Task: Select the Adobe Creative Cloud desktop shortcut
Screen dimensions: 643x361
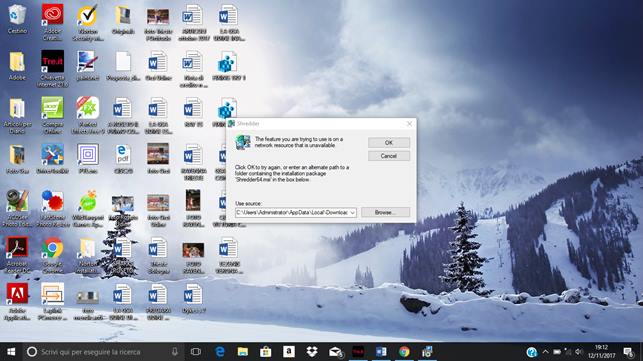Action: (x=52, y=22)
